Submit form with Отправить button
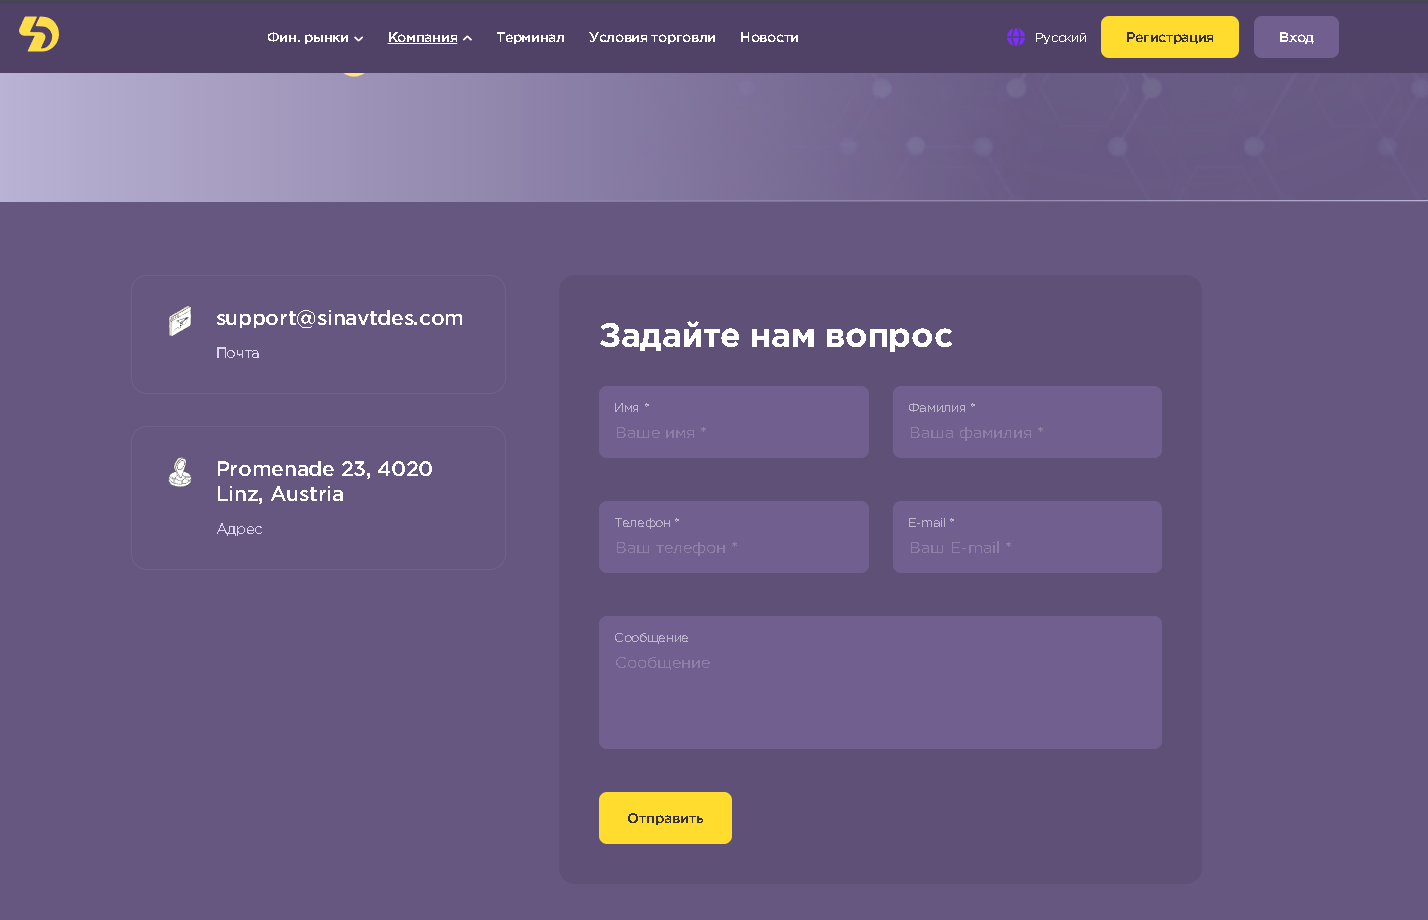 (665, 818)
